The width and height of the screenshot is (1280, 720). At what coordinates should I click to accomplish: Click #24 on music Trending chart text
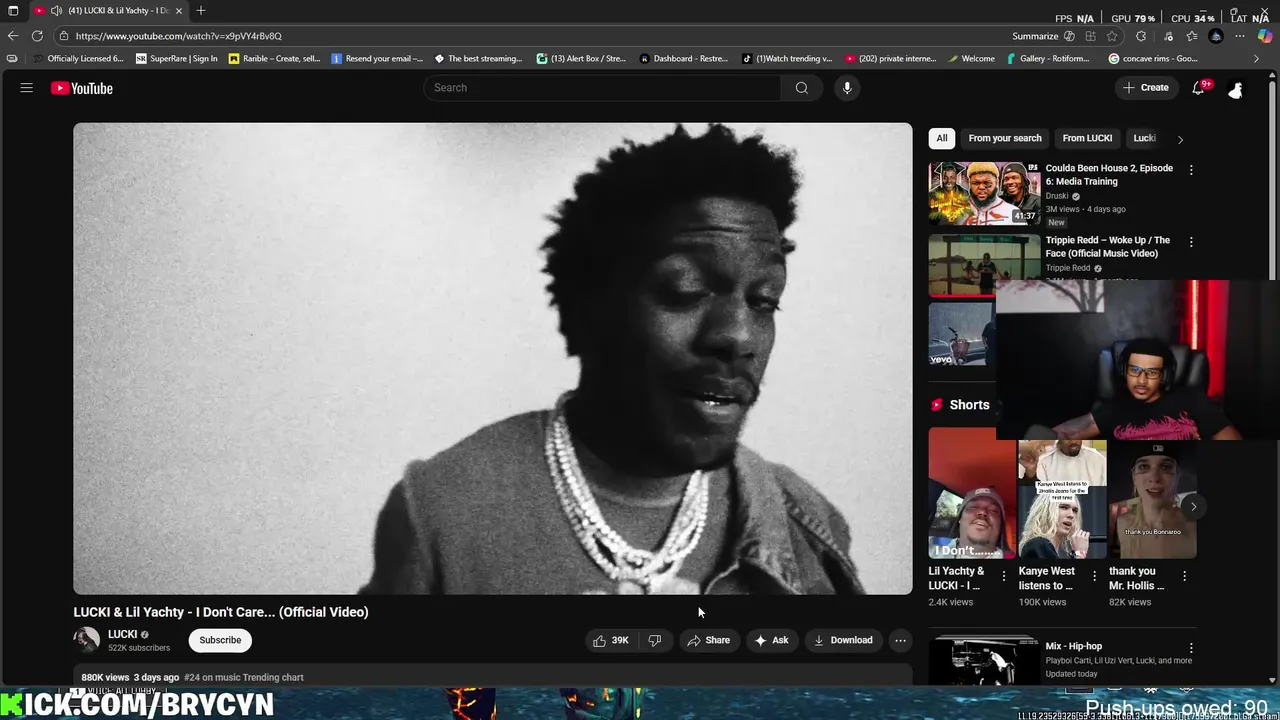244,677
